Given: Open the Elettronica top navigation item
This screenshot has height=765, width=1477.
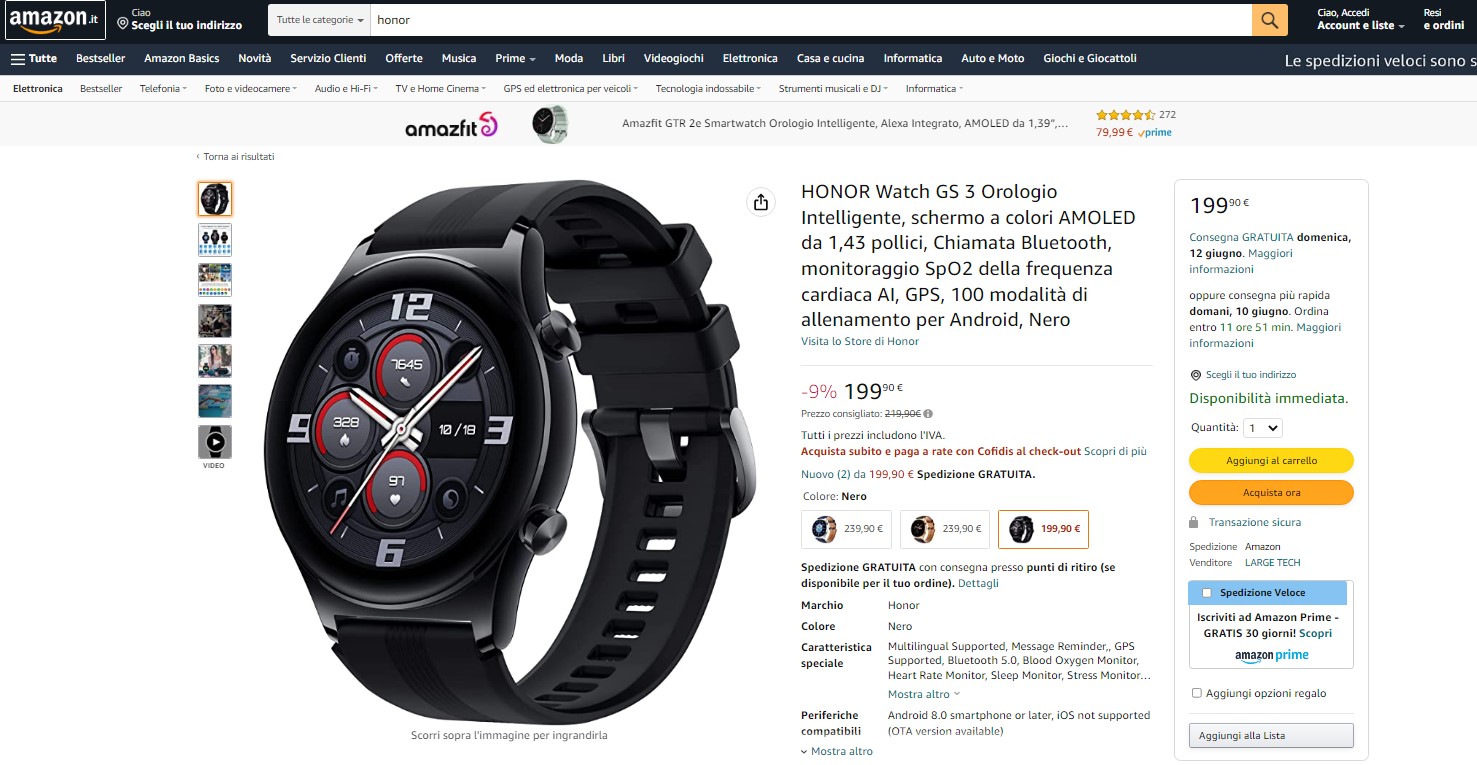Looking at the screenshot, I should pos(750,58).
